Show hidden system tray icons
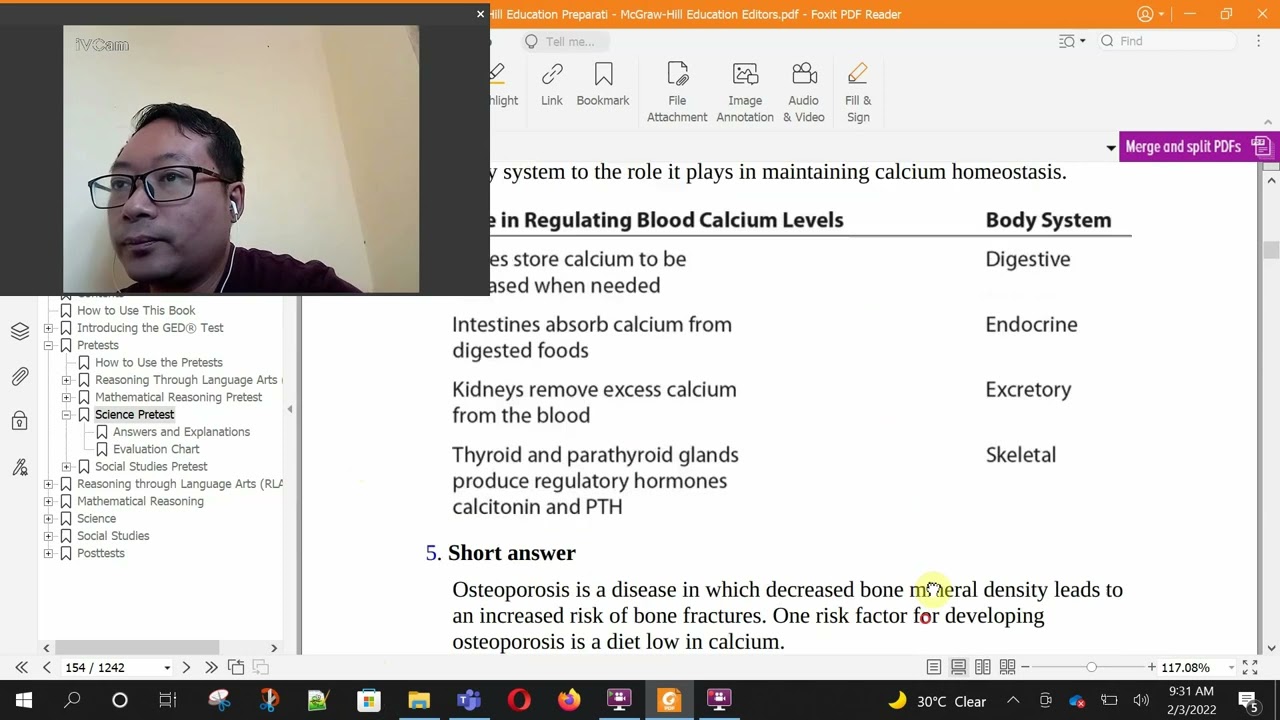 pyautogui.click(x=1013, y=700)
